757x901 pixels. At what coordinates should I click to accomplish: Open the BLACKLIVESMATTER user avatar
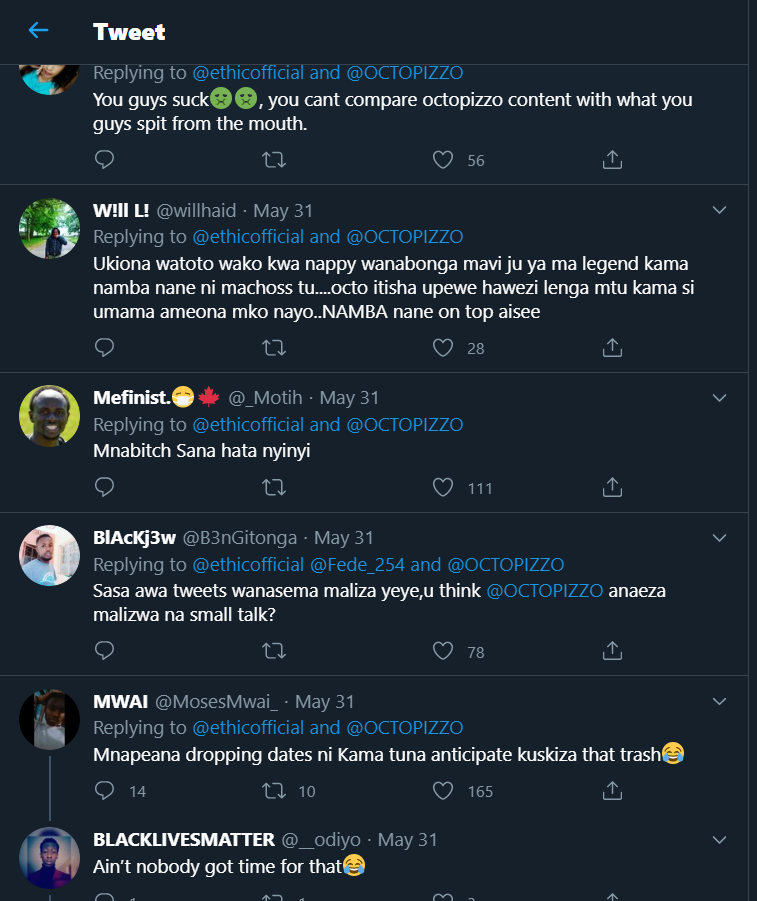[x=50, y=858]
